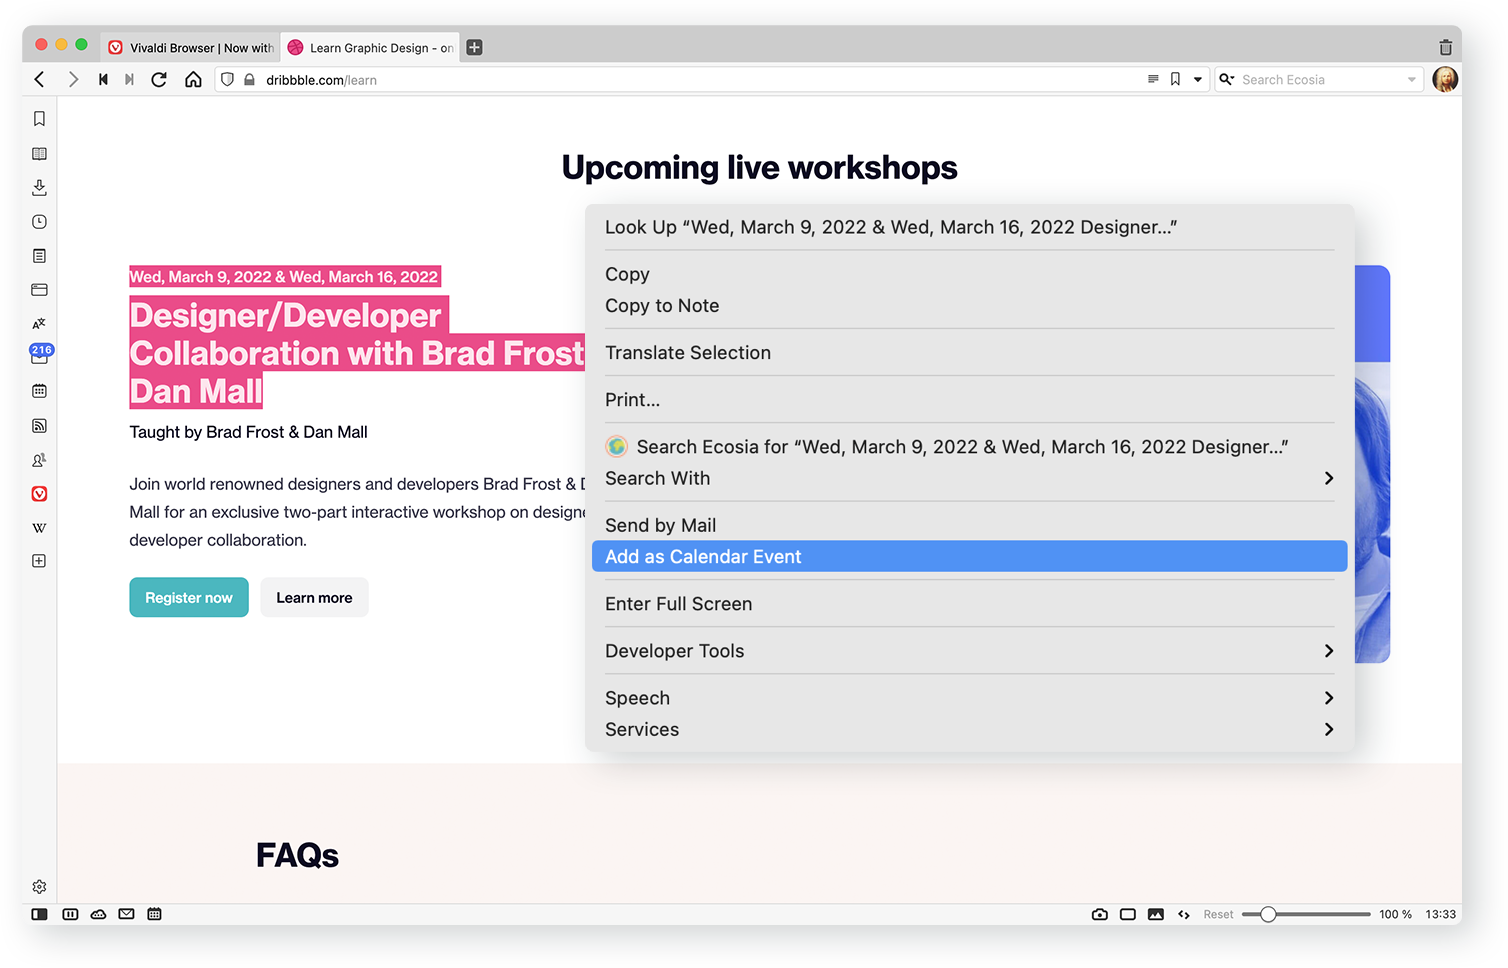Open the Notes panel
1508x968 pixels.
(39, 256)
